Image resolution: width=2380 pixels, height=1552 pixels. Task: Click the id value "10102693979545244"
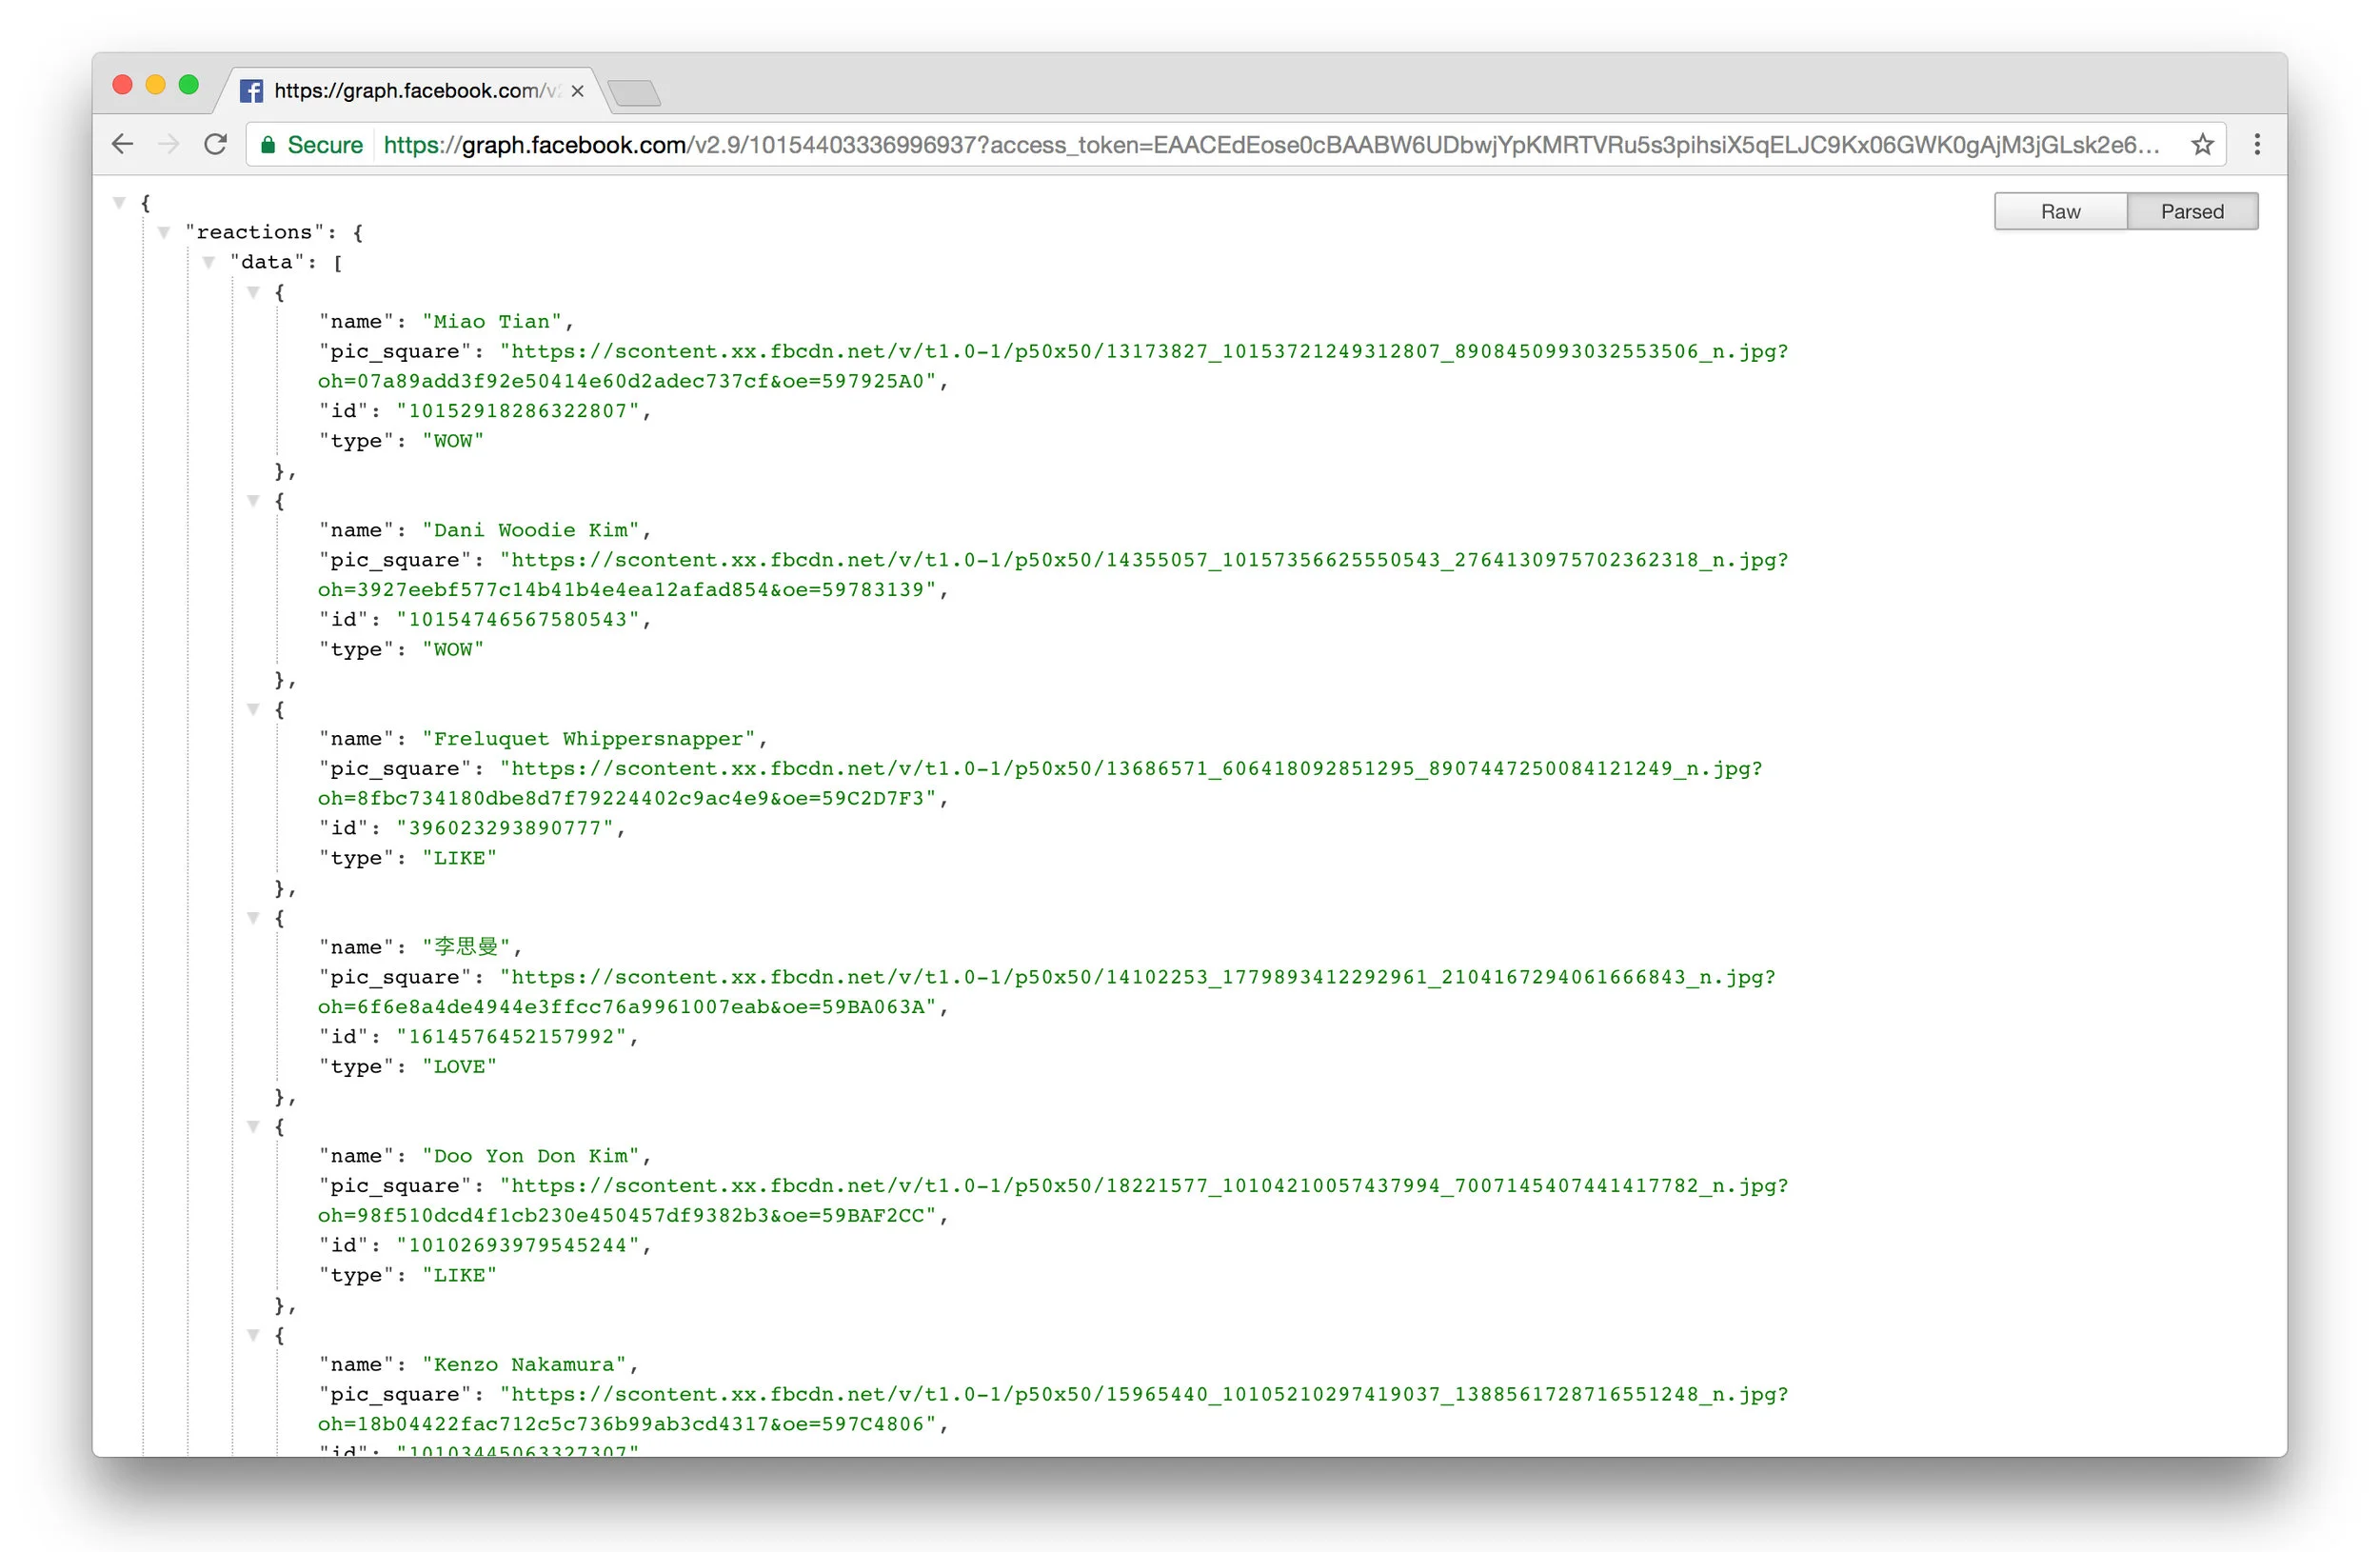coord(517,1246)
